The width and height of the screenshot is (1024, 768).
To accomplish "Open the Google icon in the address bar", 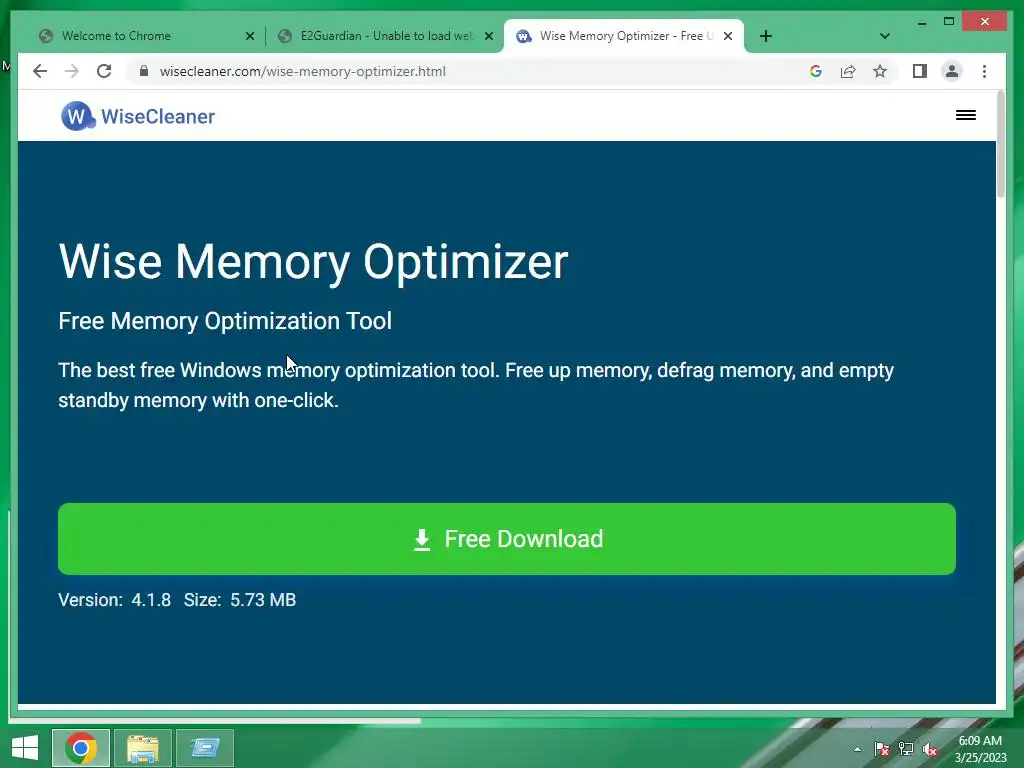I will pyautogui.click(x=816, y=71).
